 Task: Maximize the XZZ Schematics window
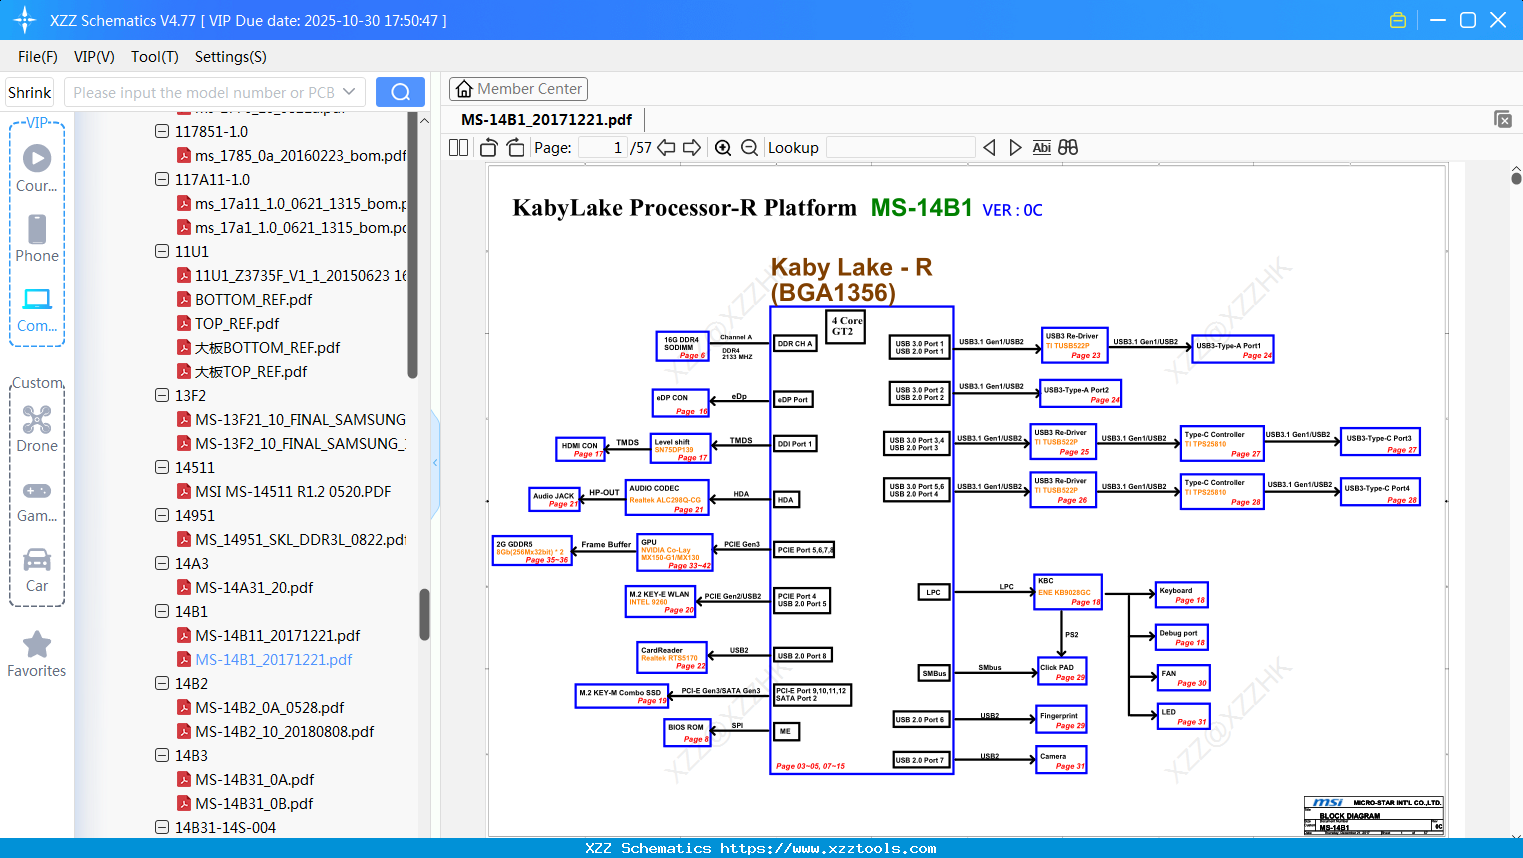[1468, 20]
